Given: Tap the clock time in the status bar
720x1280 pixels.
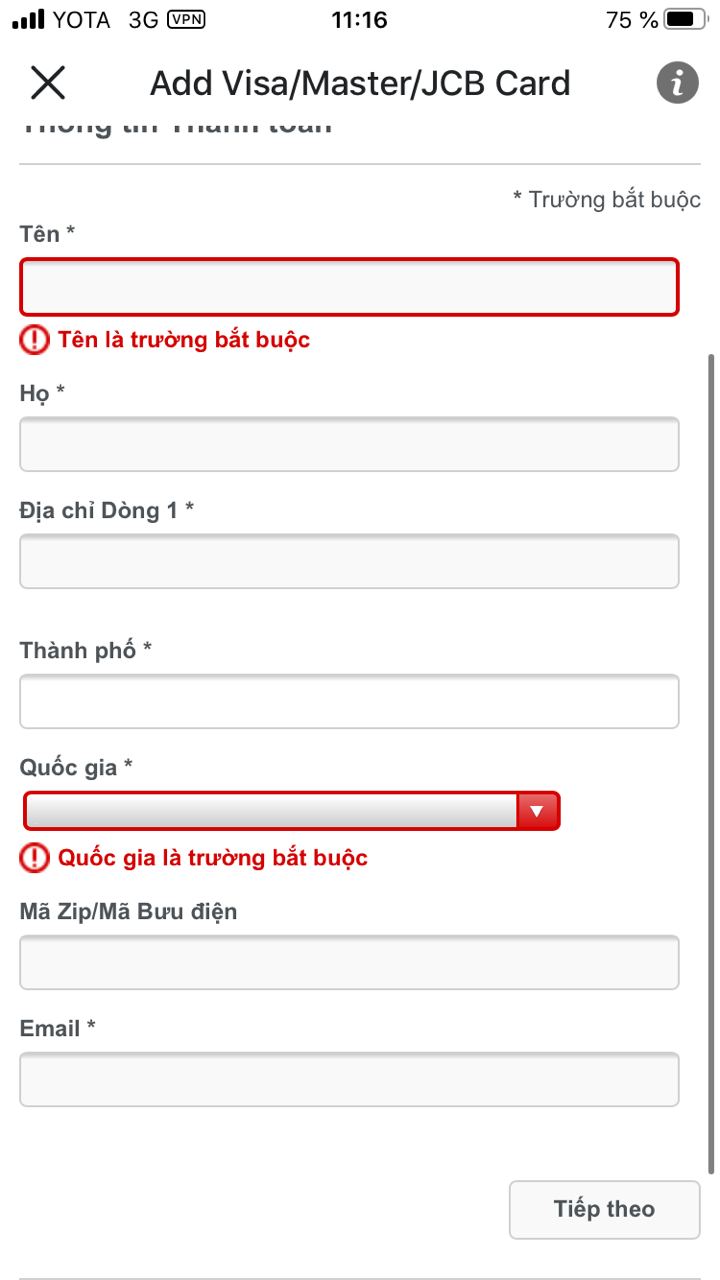Looking at the screenshot, I should [359, 19].
